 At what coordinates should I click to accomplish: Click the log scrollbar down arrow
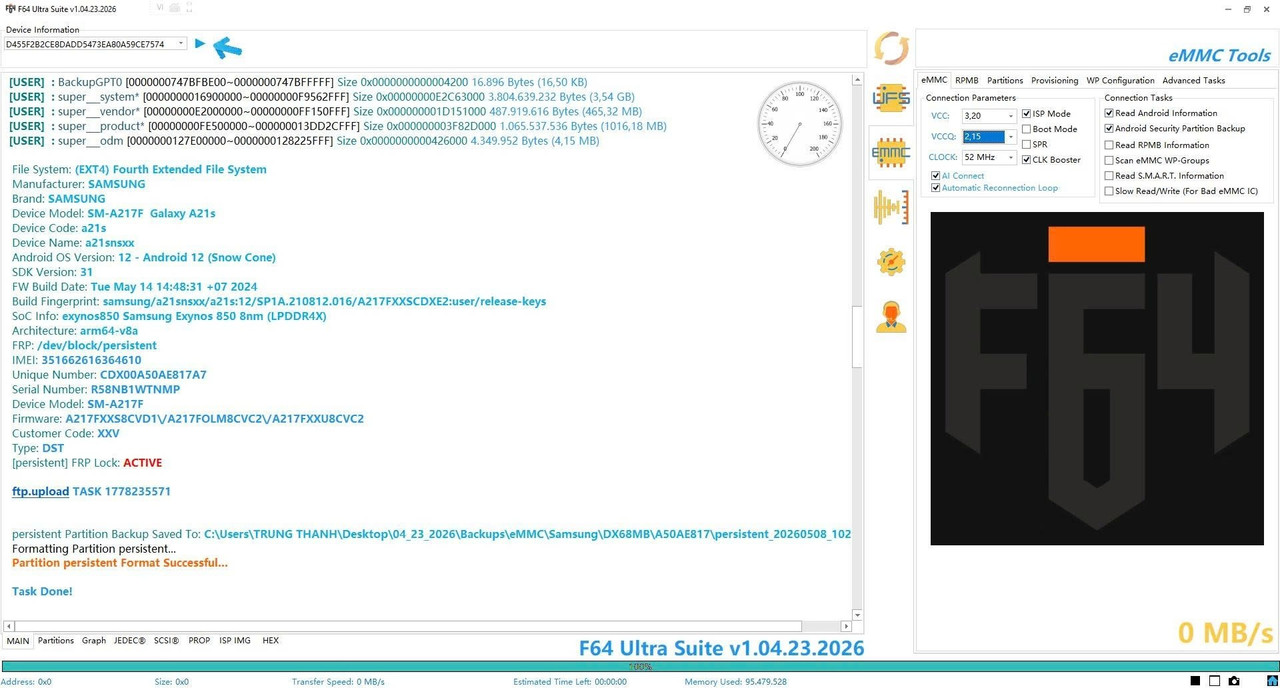[x=858, y=615]
